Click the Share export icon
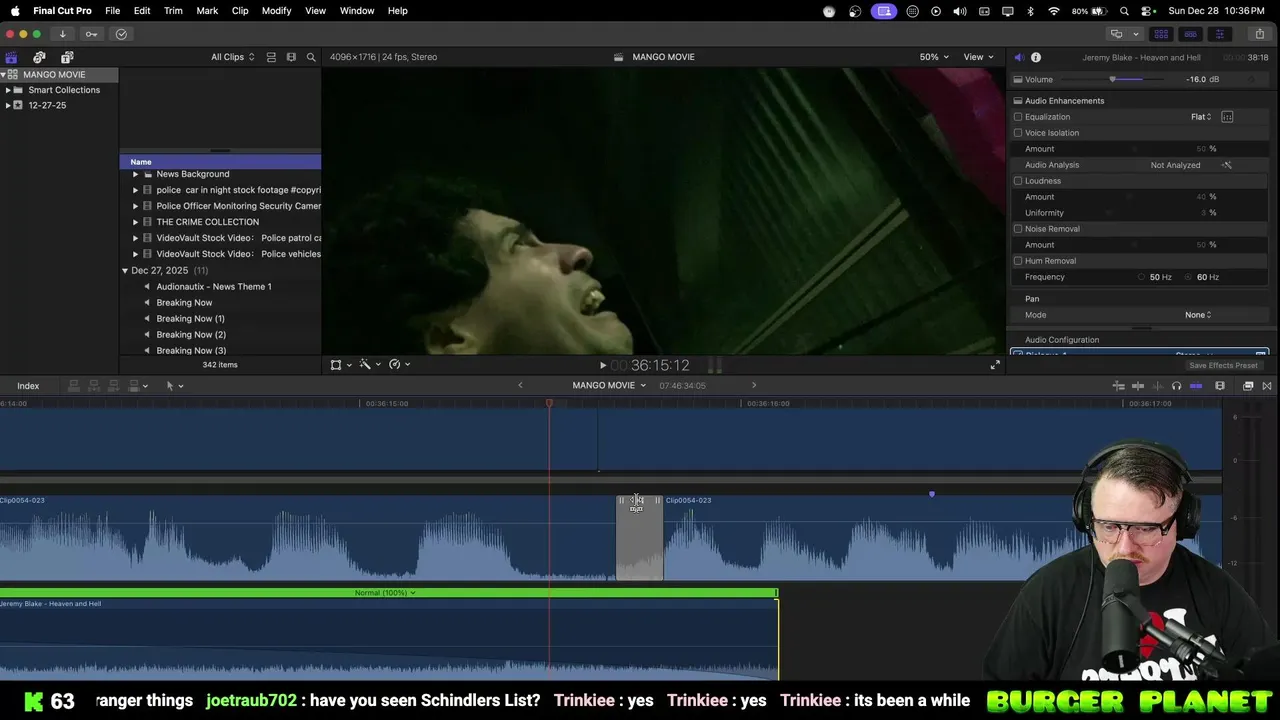The width and height of the screenshot is (1280, 720). pyautogui.click(x=1260, y=34)
